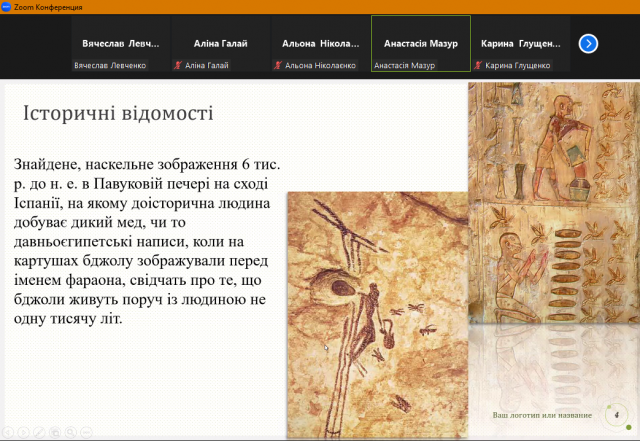The image size is (640, 441).
Task: Select Вячеслав Левченко participant tile
Action: click(120, 44)
